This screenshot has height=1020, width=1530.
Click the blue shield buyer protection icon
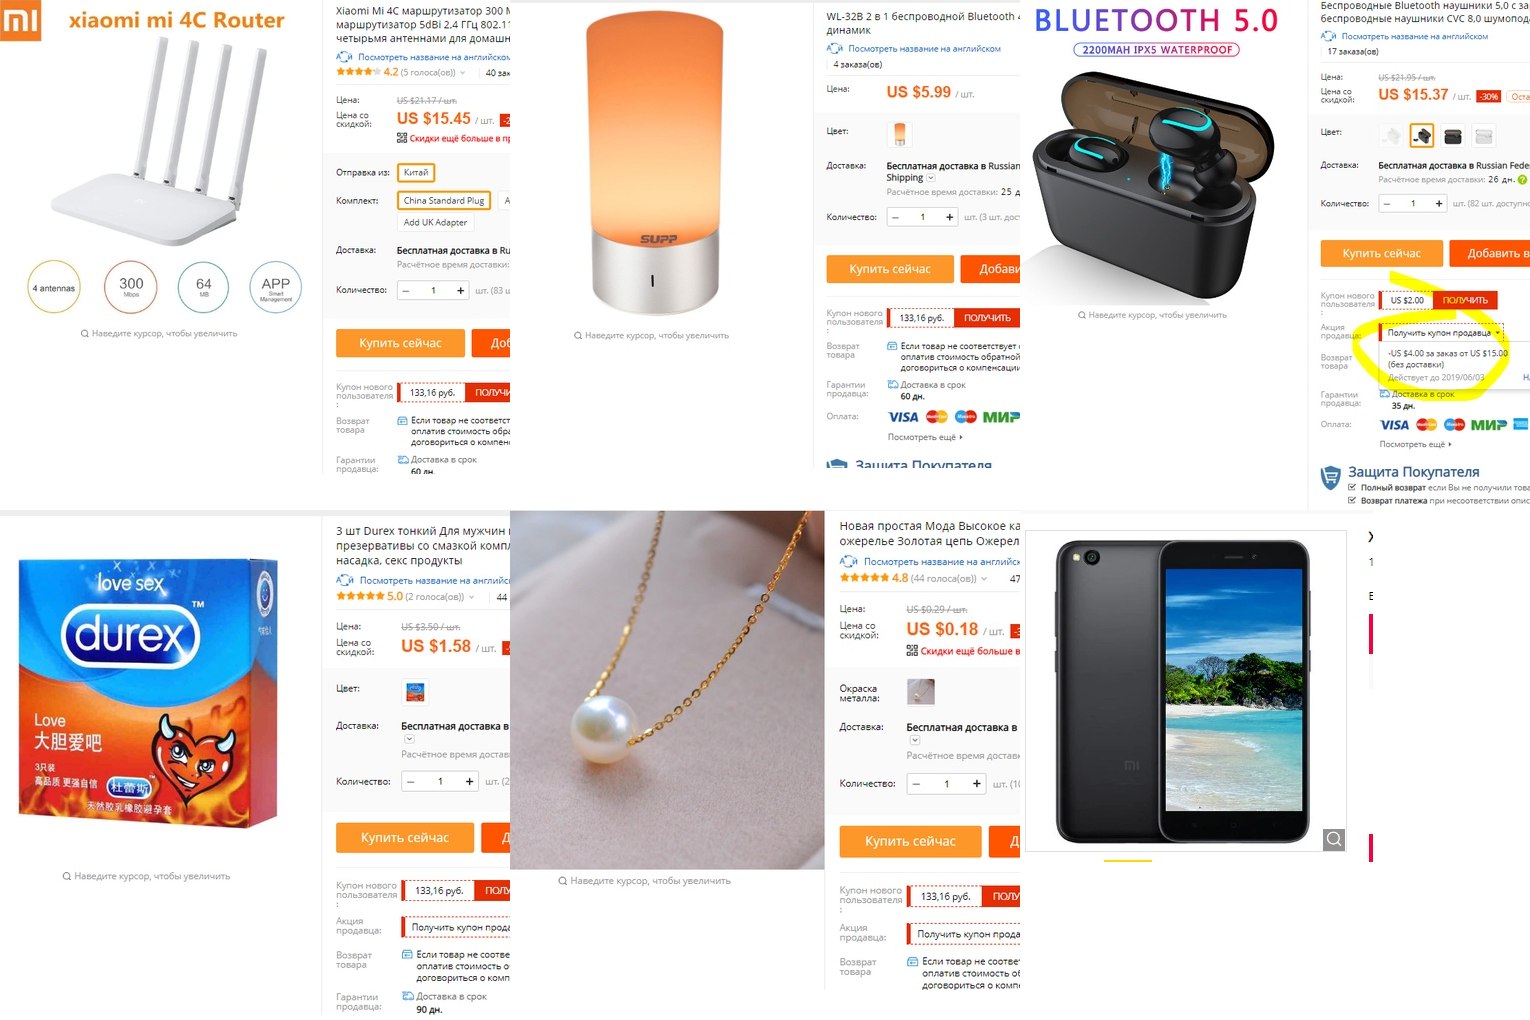pyautogui.click(x=1331, y=478)
